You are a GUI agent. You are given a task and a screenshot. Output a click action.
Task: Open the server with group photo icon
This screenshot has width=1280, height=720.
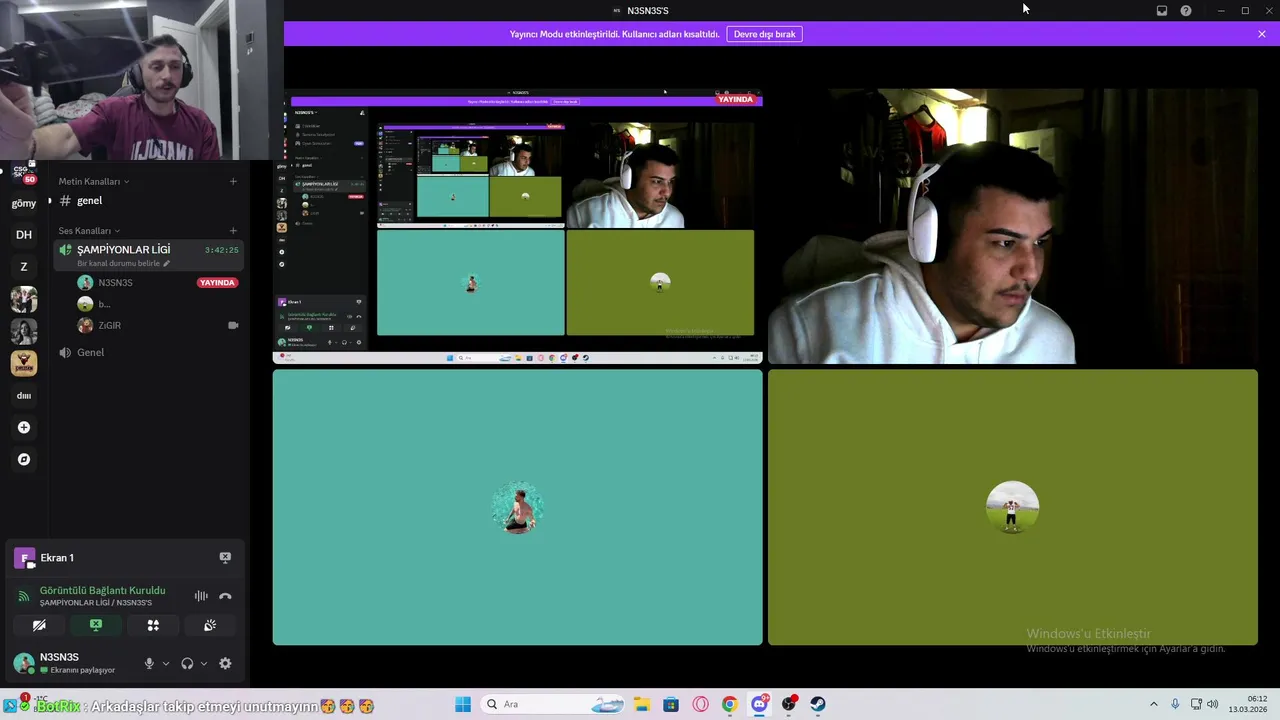(24, 299)
